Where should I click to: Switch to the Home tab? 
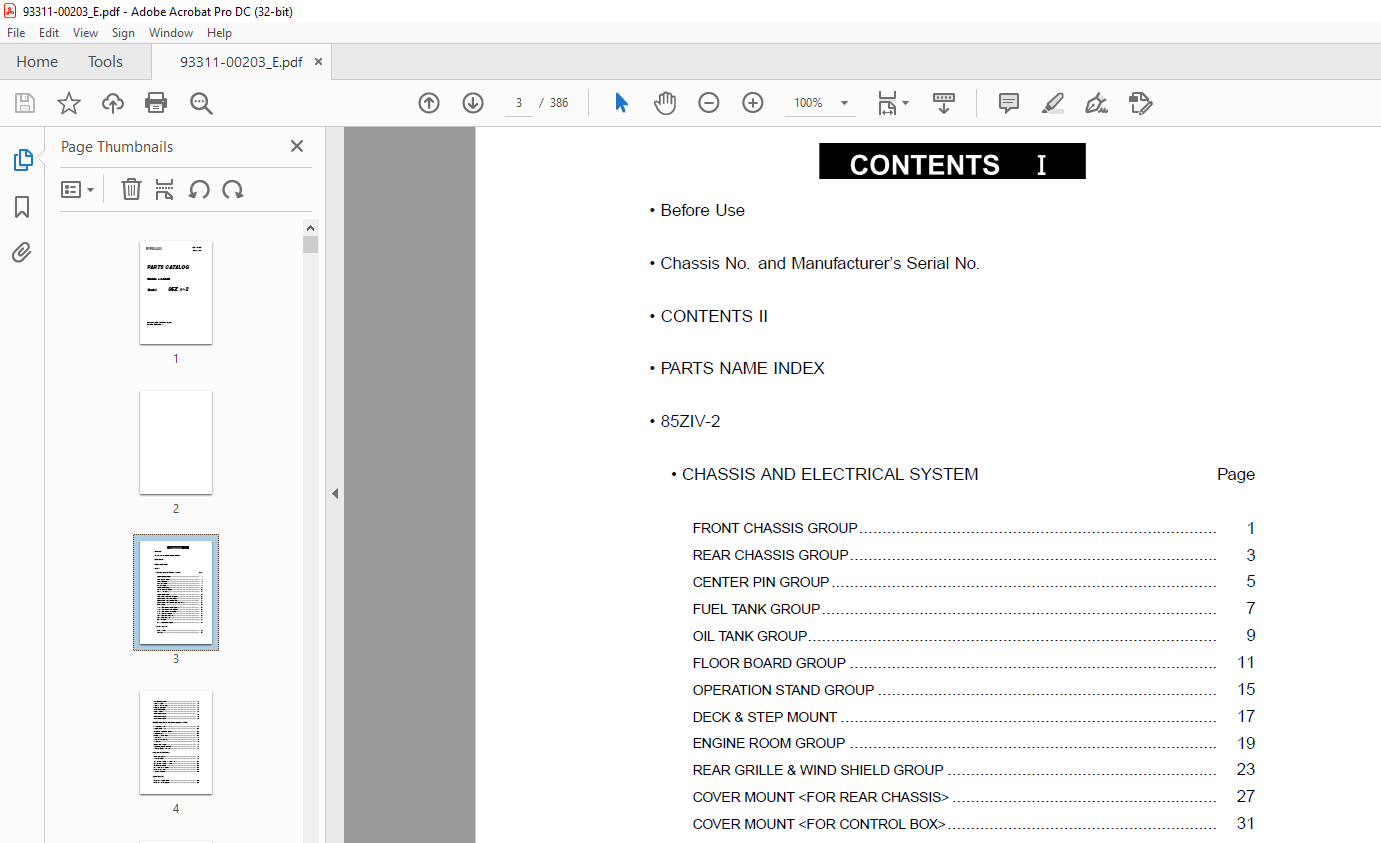point(37,62)
